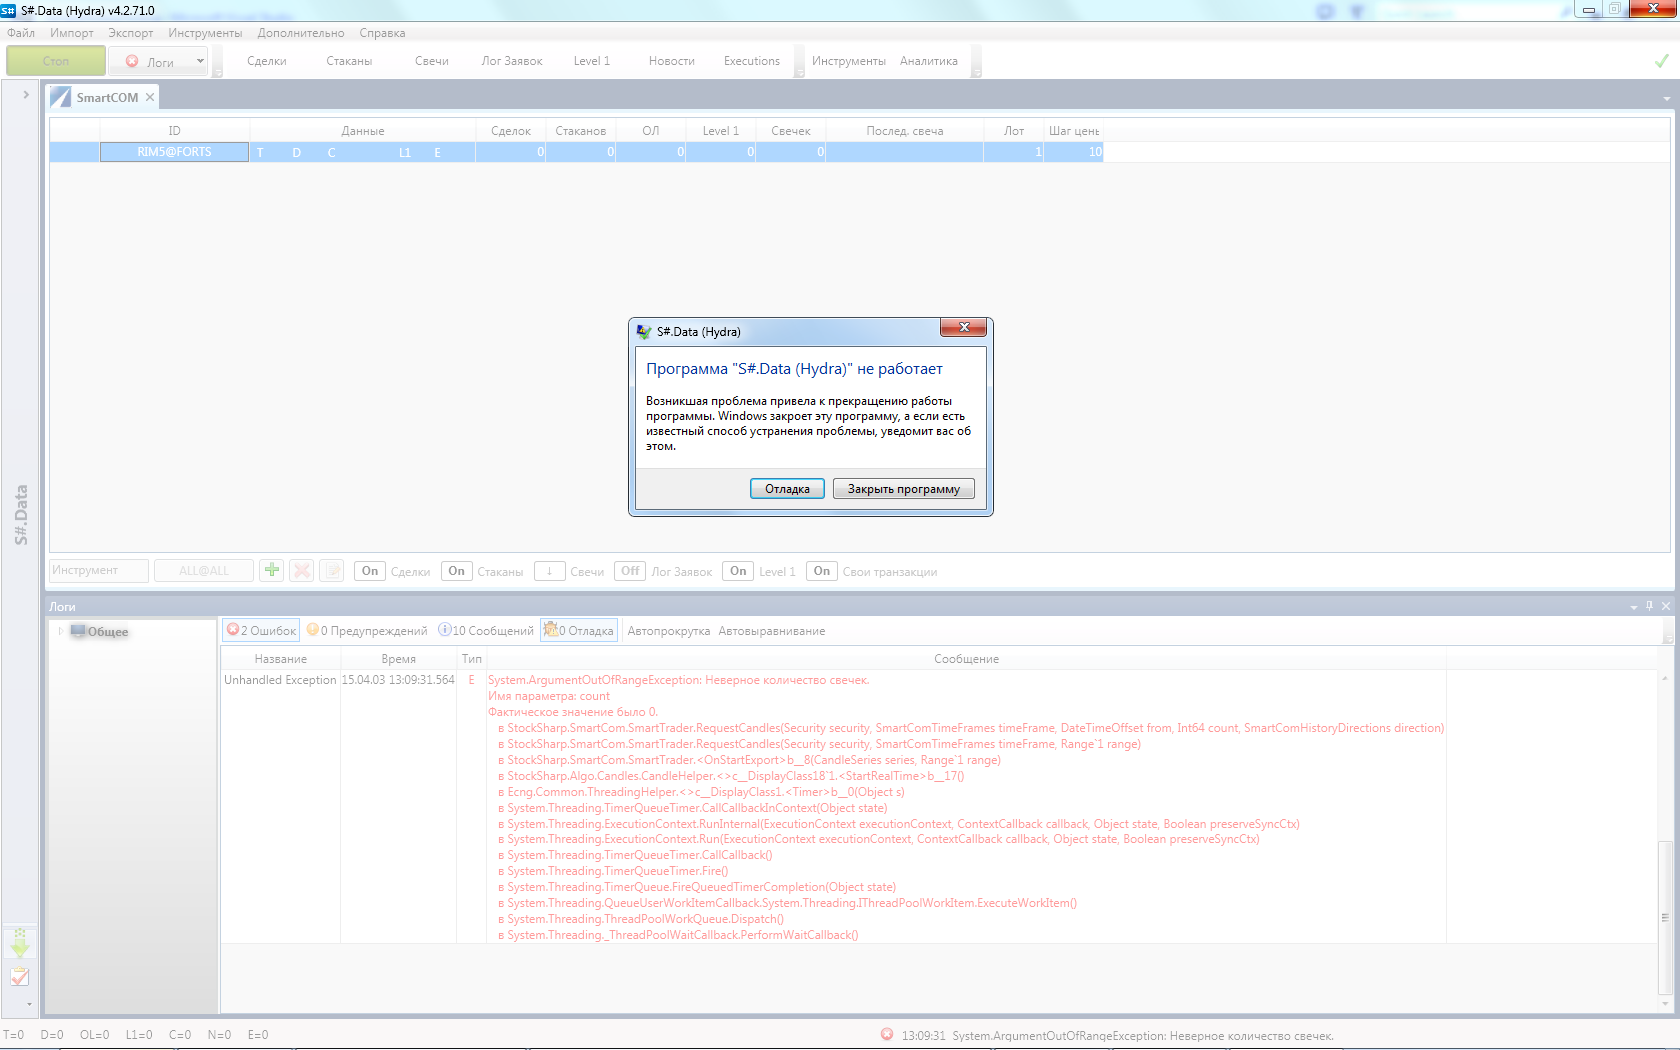Click the Инструмент input field
The image size is (1680, 1050).
tap(99, 570)
